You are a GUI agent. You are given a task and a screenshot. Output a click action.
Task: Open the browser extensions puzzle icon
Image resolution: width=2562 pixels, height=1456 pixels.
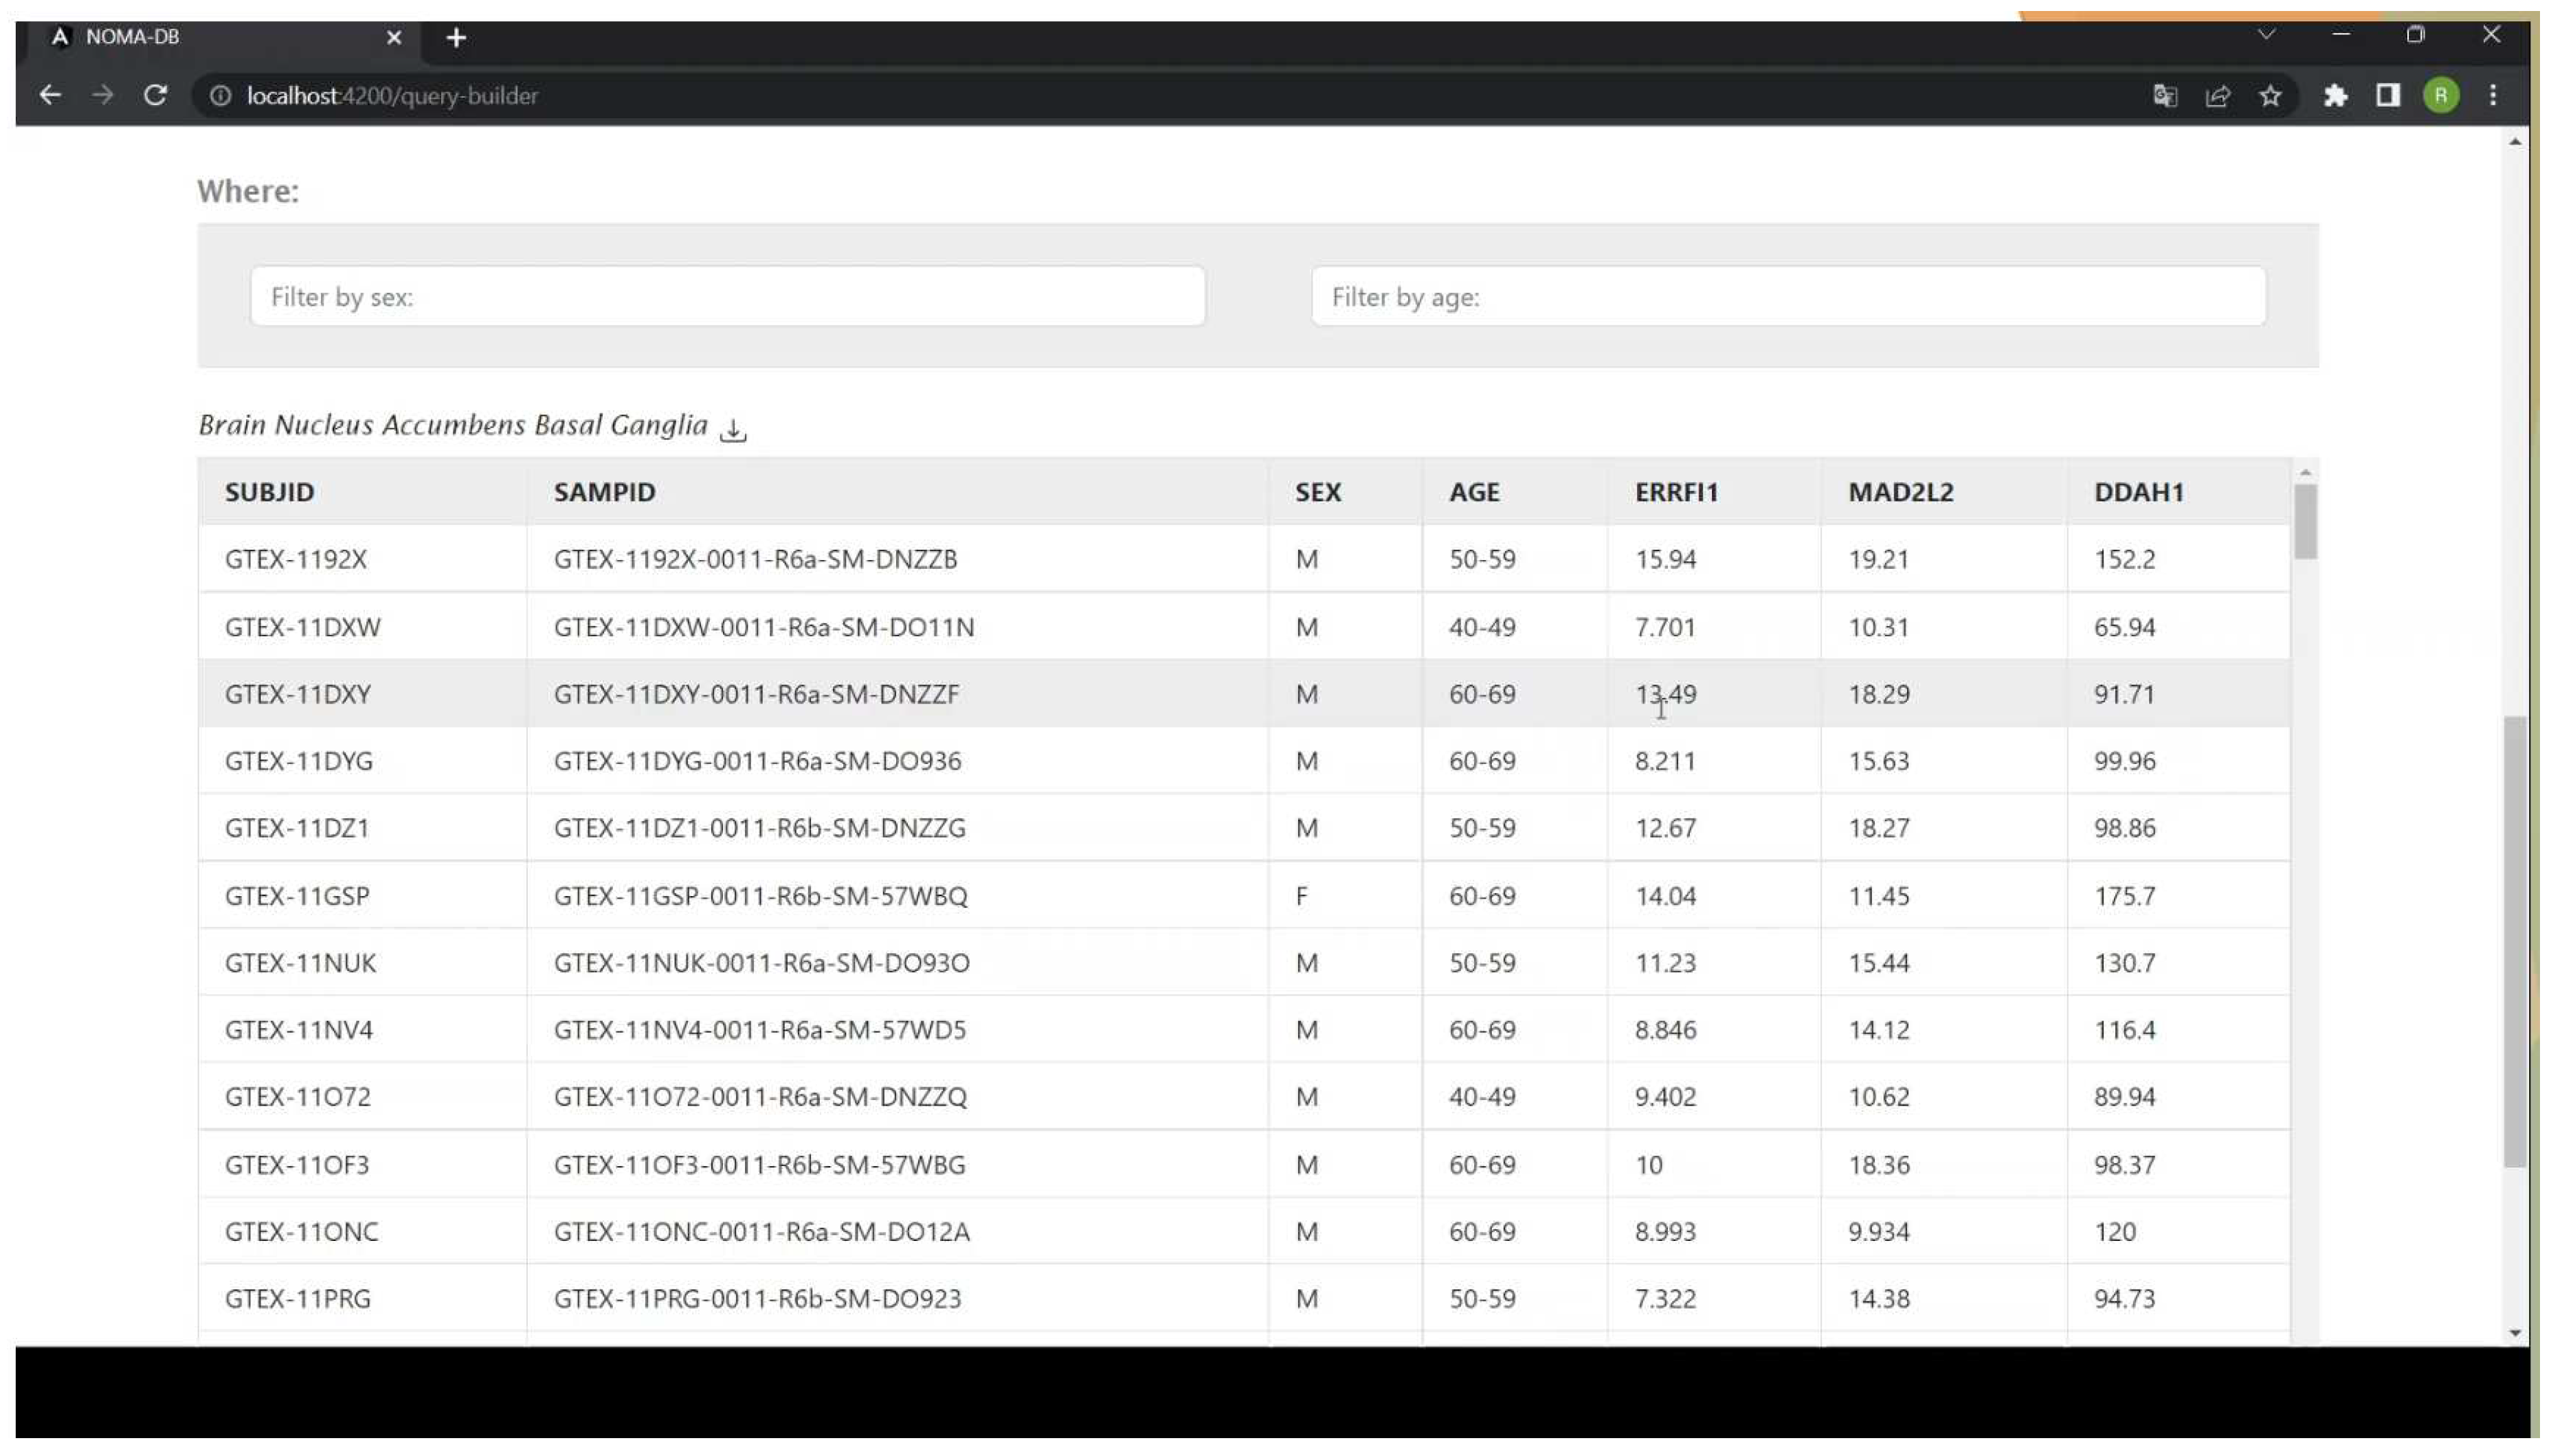click(x=2335, y=96)
